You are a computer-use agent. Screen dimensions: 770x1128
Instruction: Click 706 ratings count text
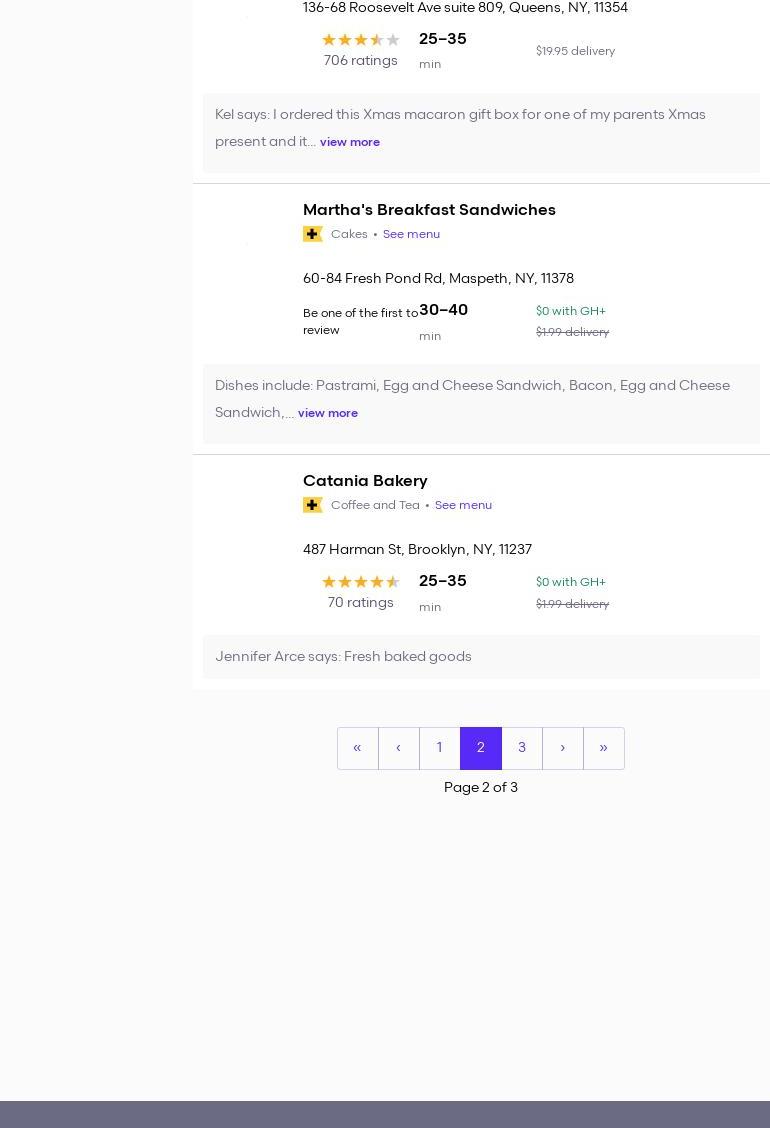(x=360, y=61)
